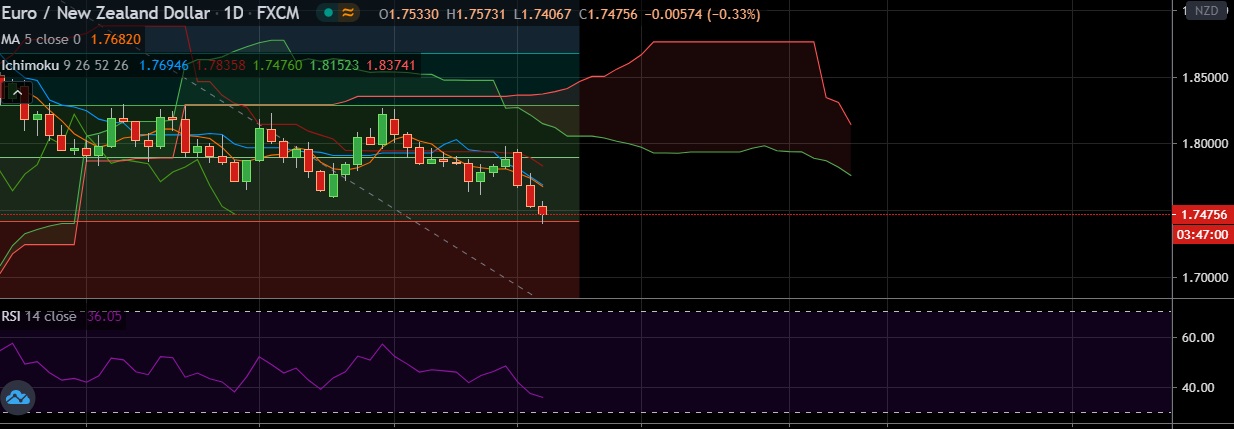
Task: Click the MA value 1.76820
Action: coord(116,39)
